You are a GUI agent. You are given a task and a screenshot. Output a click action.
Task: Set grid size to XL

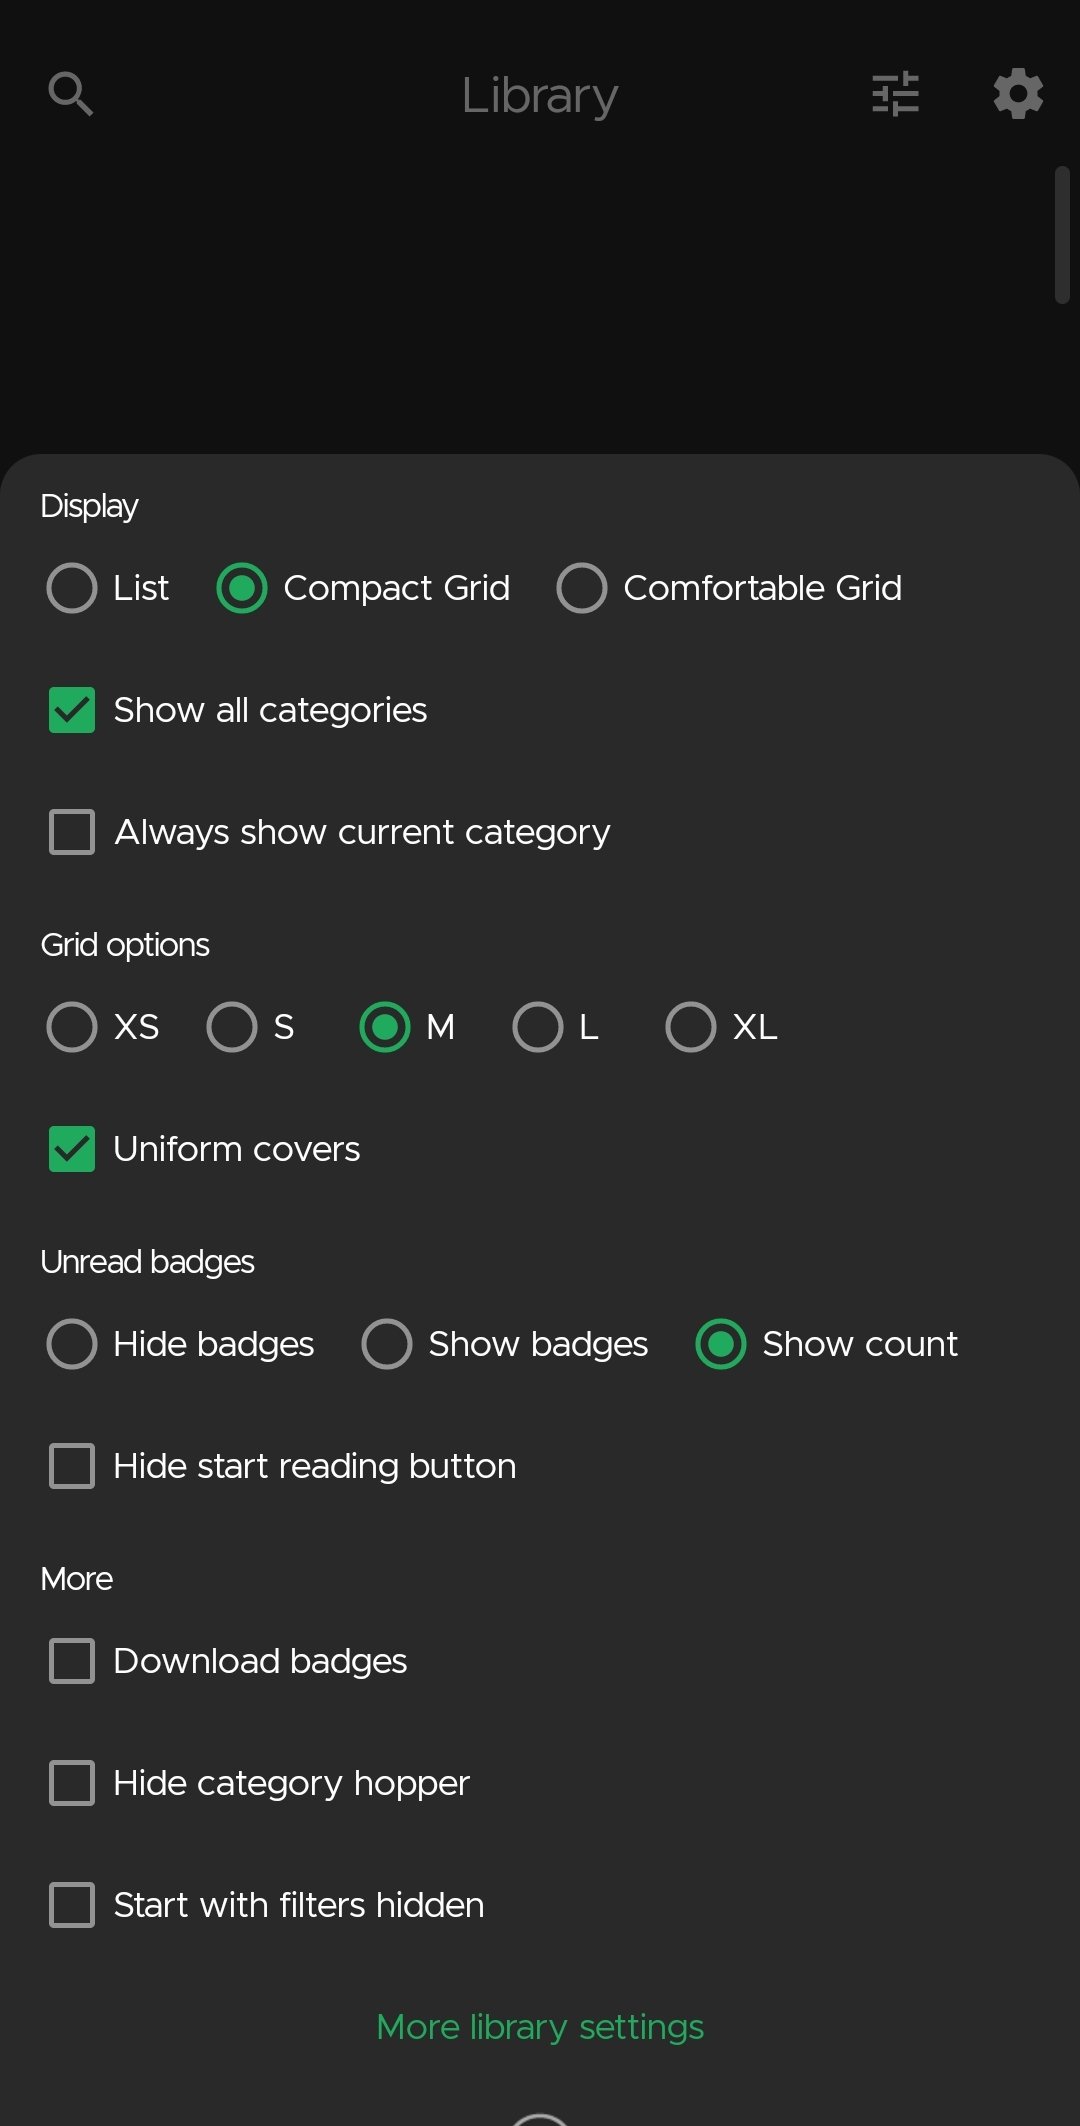point(722,1027)
